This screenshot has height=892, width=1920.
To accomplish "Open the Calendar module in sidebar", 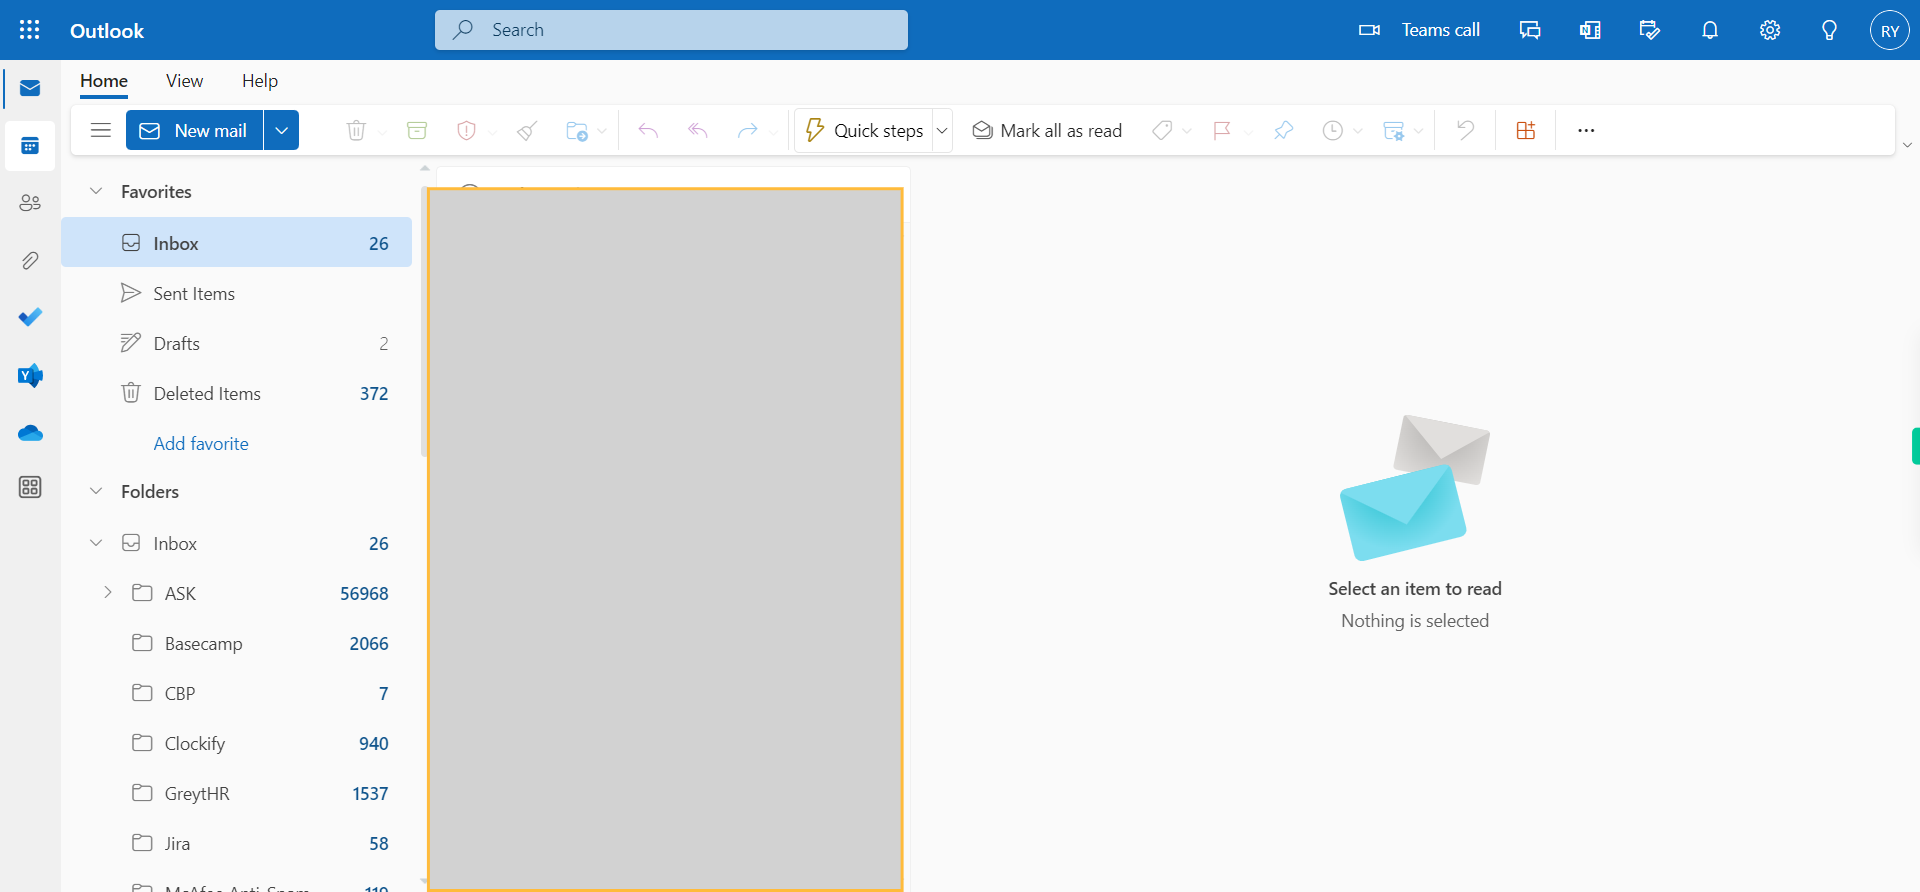I will pos(30,146).
